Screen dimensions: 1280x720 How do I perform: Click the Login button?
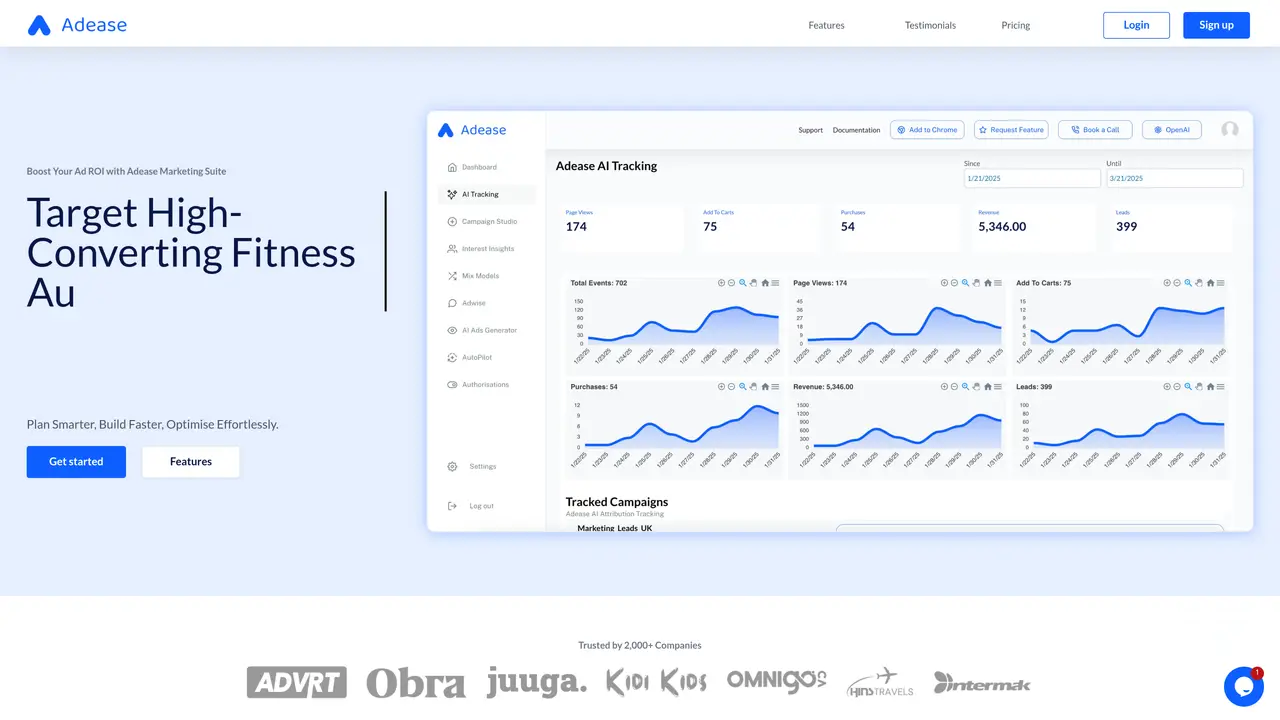pos(1136,25)
